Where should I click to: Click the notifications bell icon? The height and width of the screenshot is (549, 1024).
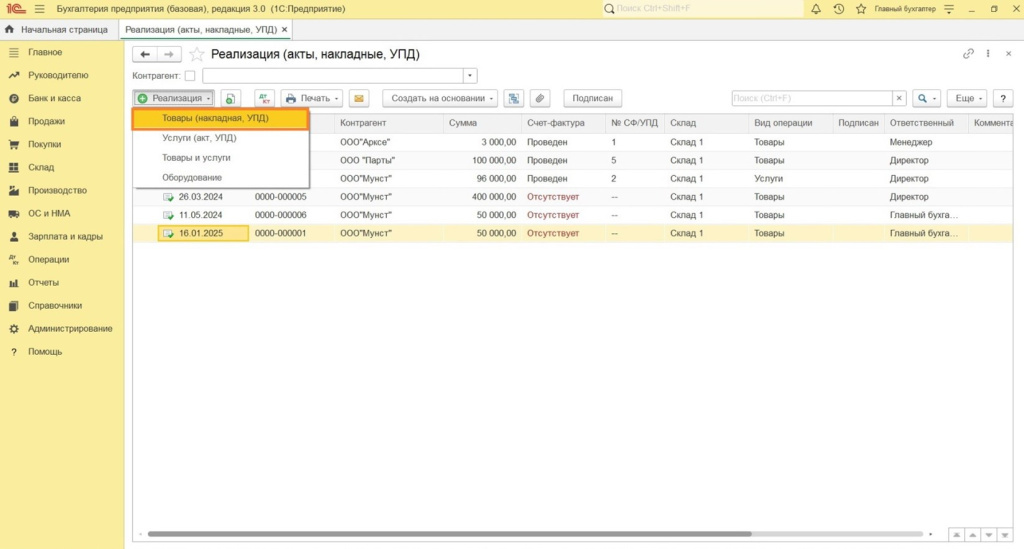pyautogui.click(x=816, y=9)
